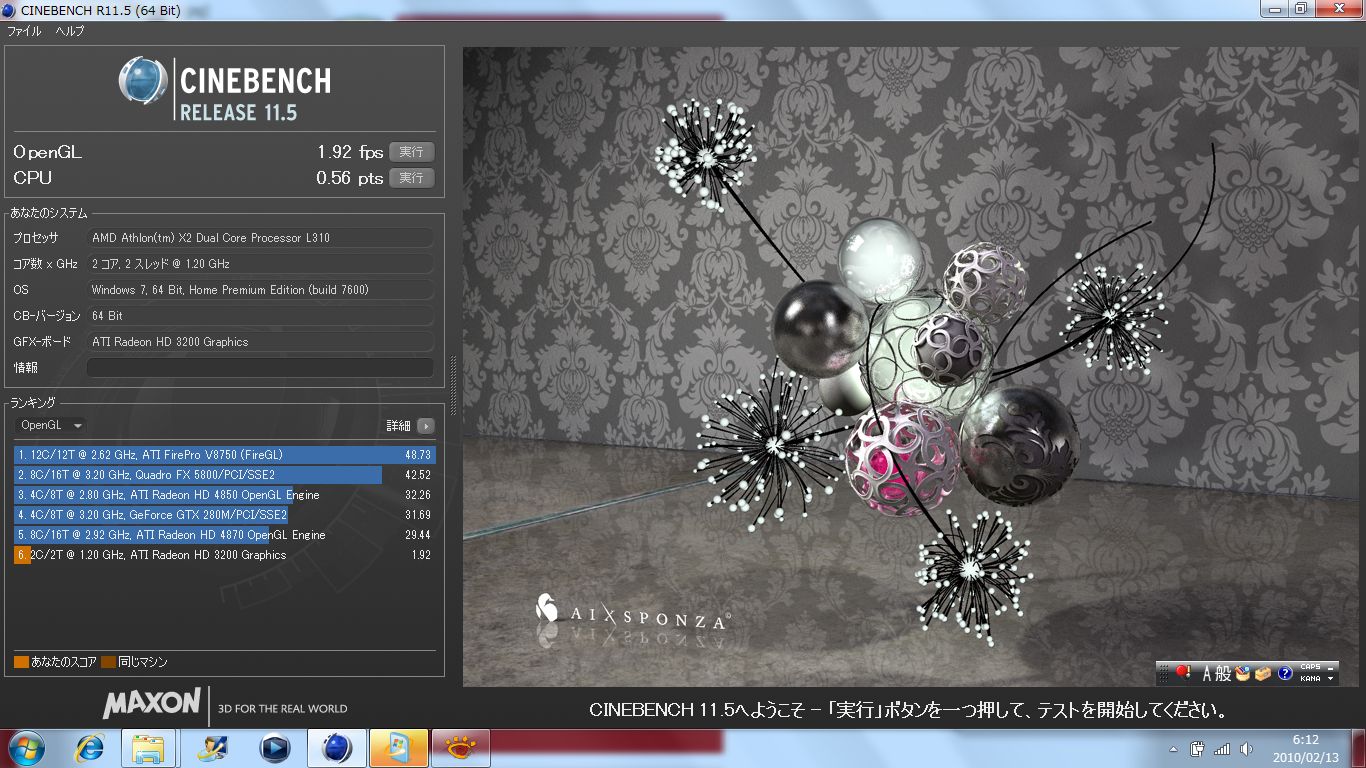Screen dimensions: 1366x768
Task: Open the blue play-button media player icon
Action: [275, 747]
